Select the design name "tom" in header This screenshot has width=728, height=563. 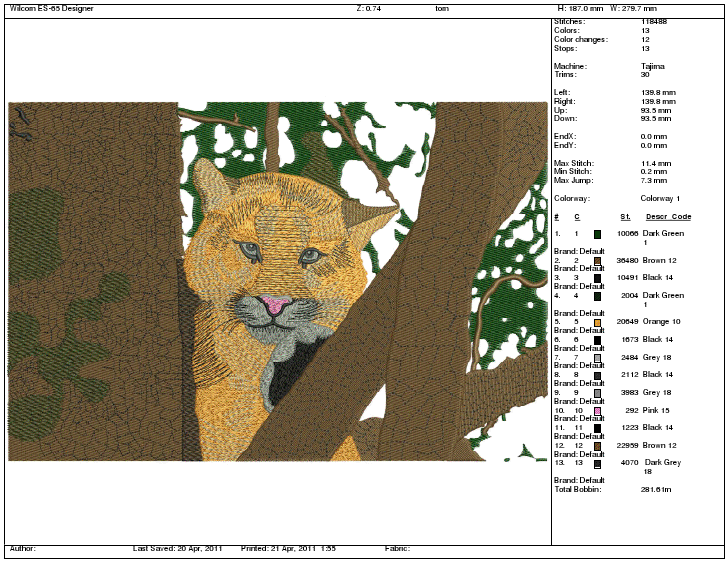coord(442,8)
